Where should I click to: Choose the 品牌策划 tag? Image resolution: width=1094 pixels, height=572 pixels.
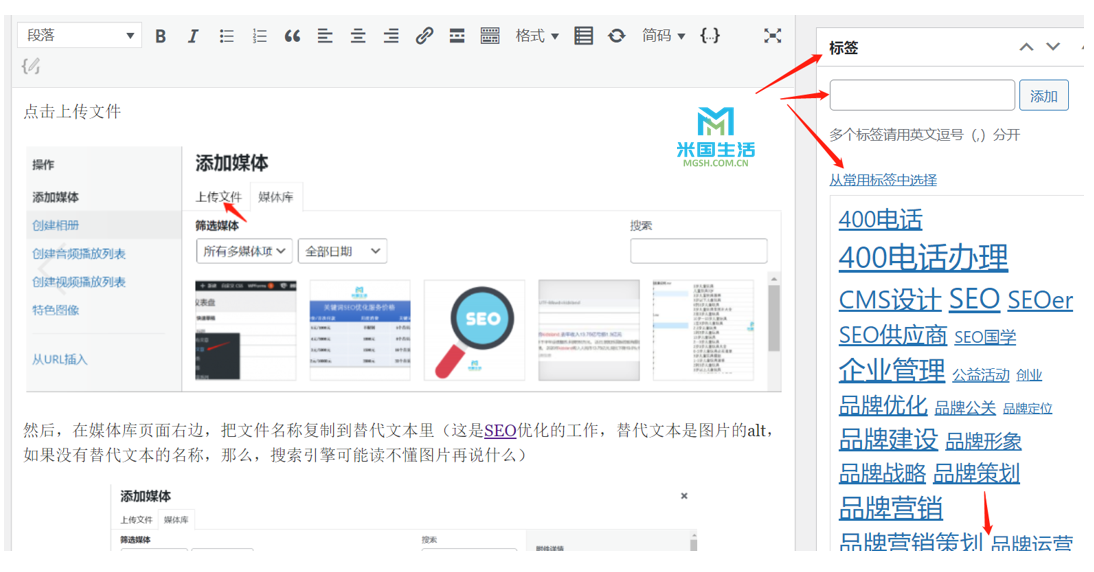(x=977, y=474)
